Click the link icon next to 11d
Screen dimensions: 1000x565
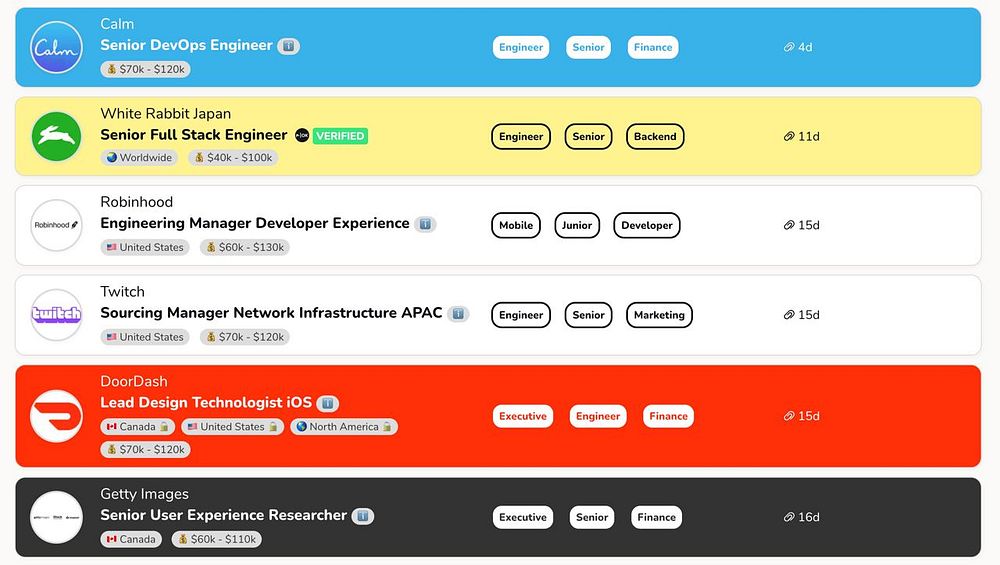(x=789, y=136)
